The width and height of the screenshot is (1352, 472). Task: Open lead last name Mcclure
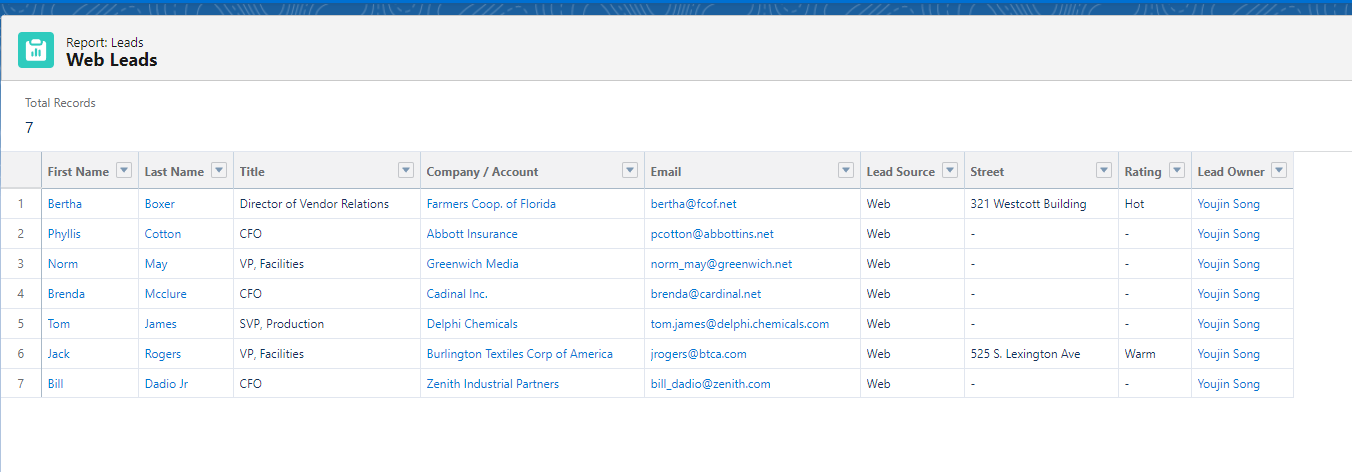[x=166, y=294]
